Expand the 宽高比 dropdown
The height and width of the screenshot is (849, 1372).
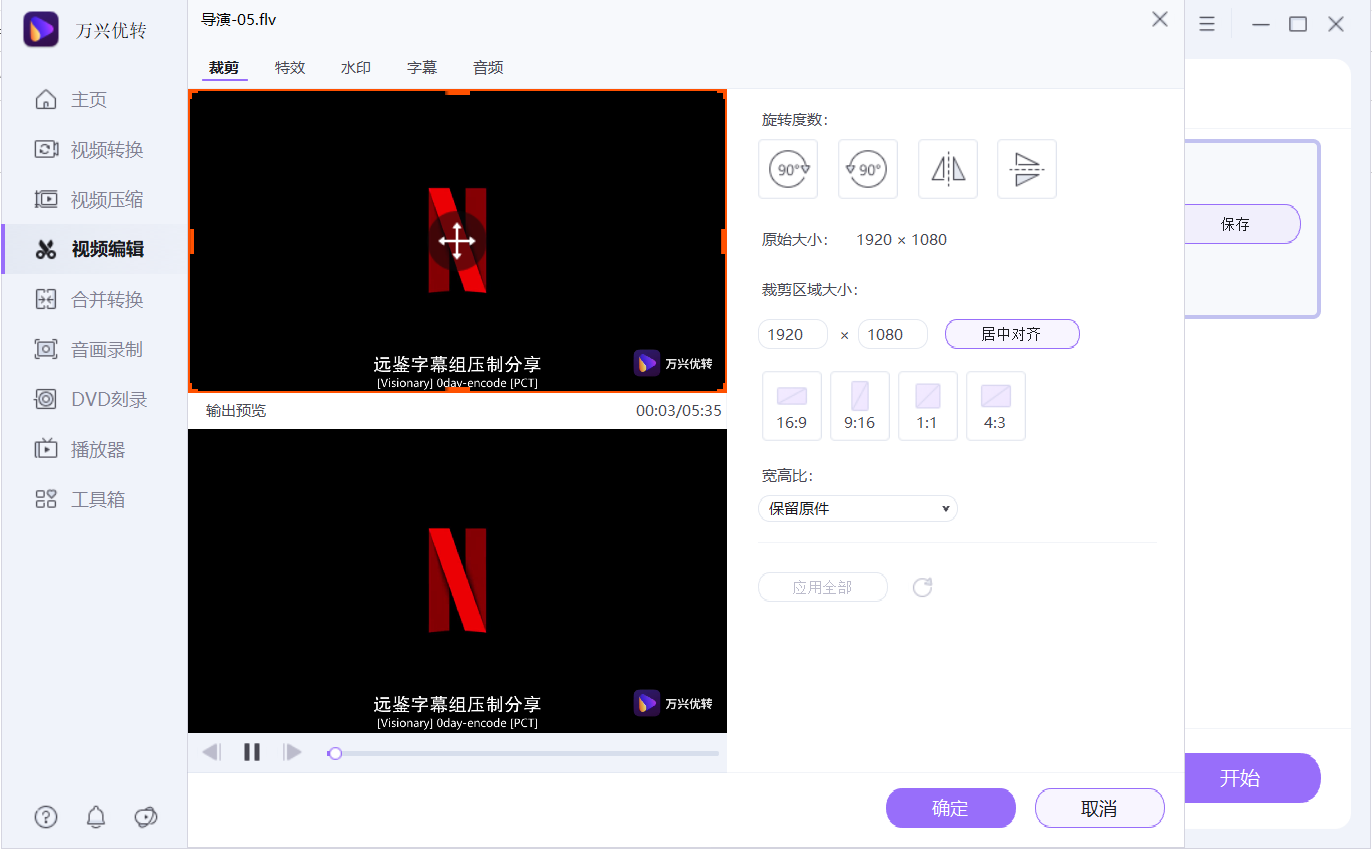click(x=858, y=509)
